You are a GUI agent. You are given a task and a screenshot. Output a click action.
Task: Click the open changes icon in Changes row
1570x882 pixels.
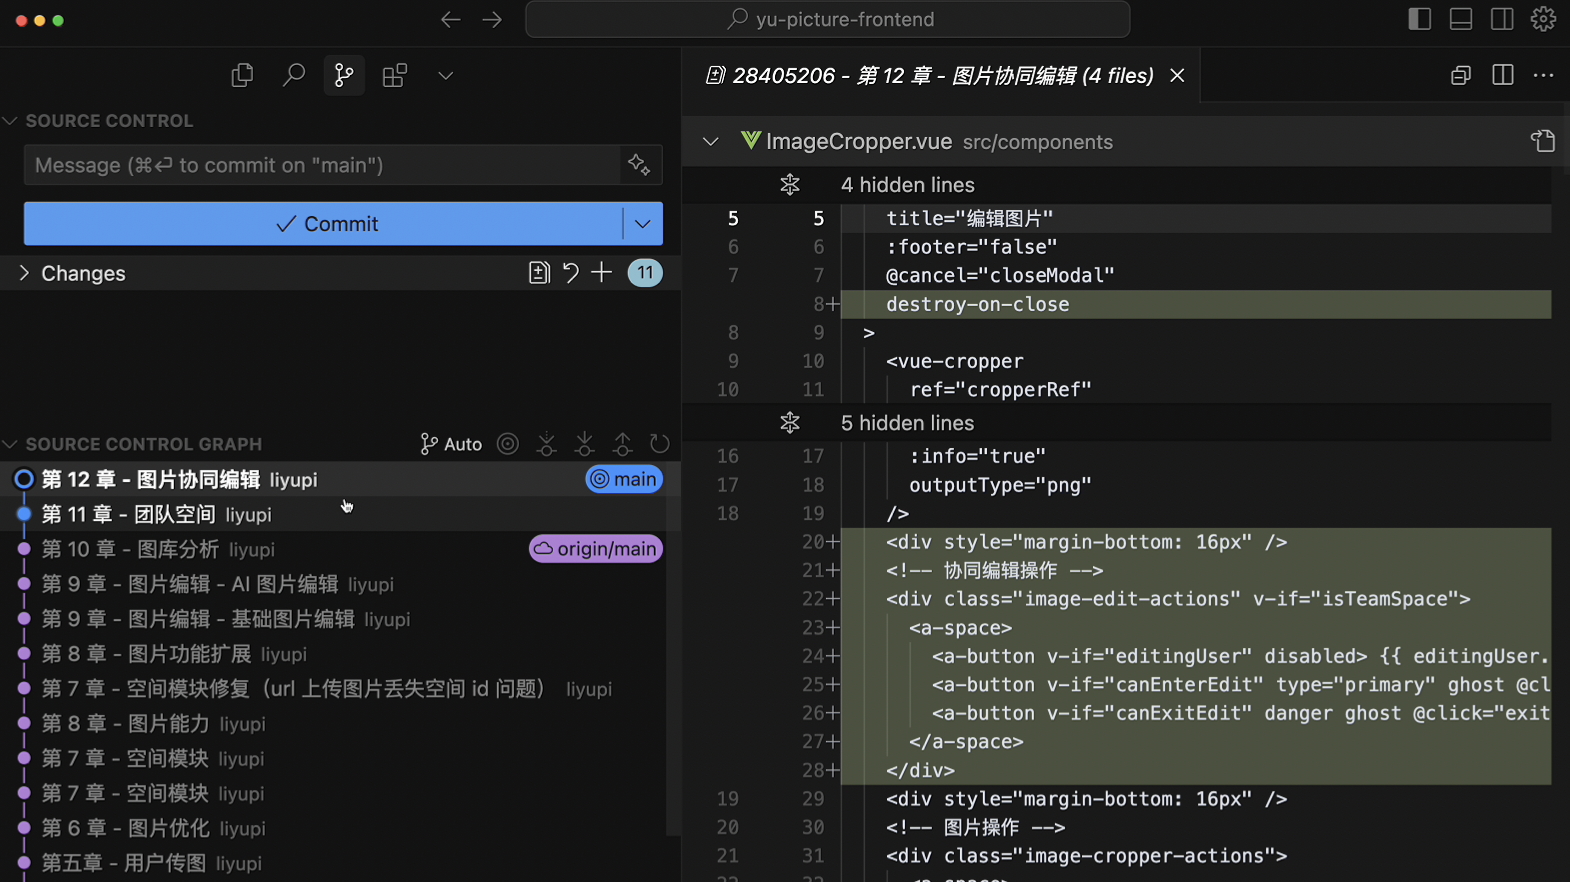[x=539, y=273]
